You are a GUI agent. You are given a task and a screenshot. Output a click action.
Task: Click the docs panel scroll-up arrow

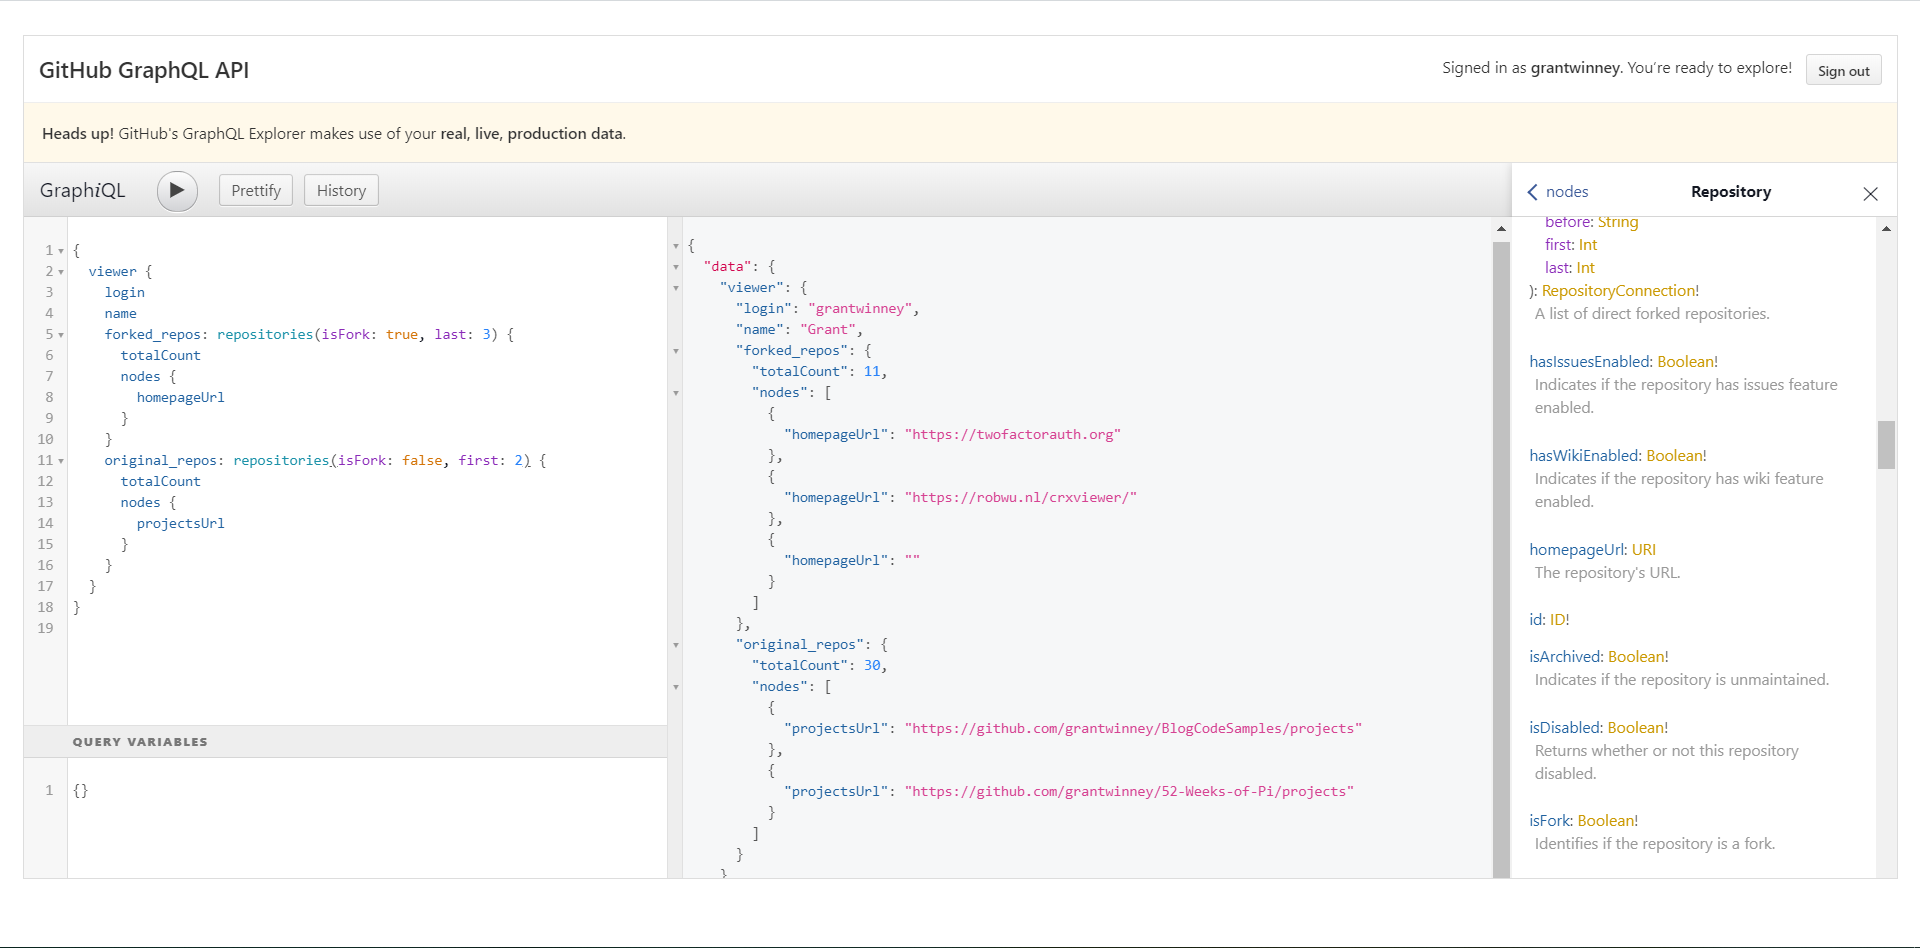pyautogui.click(x=1886, y=229)
